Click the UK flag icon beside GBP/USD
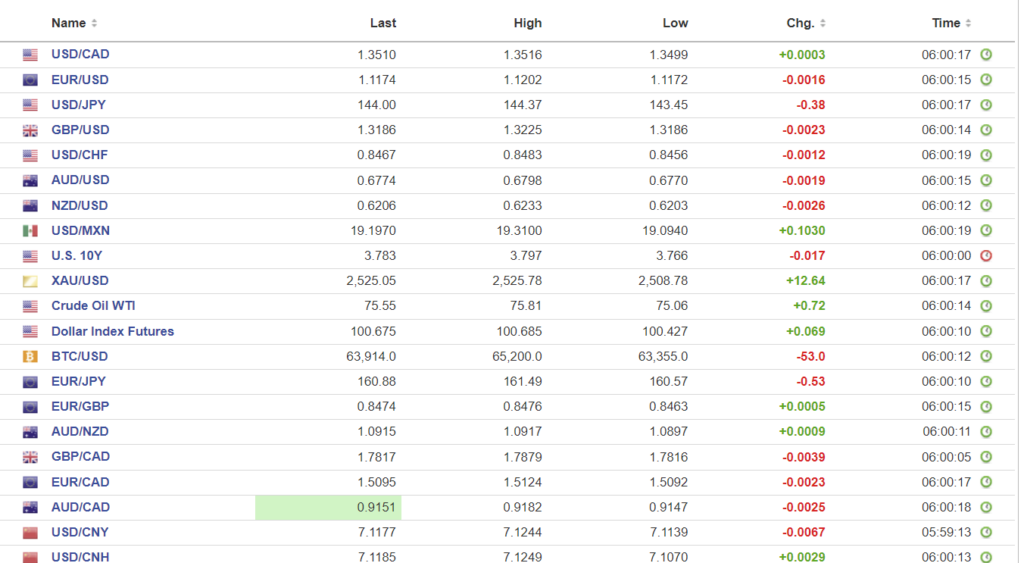This screenshot has width=1024, height=563. coord(30,130)
